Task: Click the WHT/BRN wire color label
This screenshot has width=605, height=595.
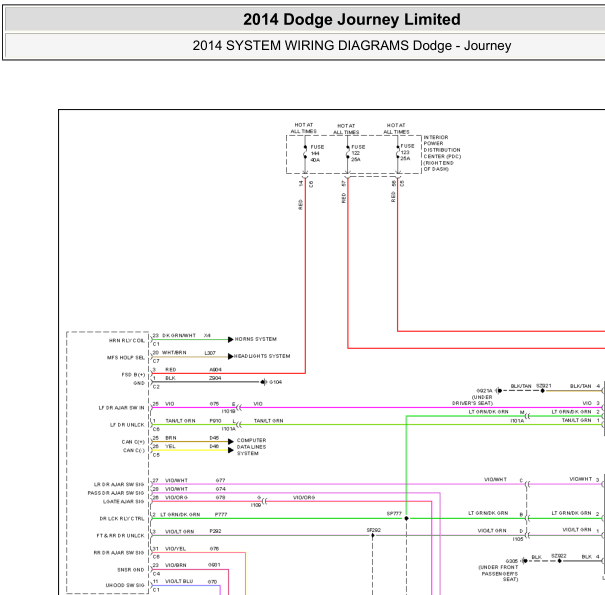Action: coord(174,352)
